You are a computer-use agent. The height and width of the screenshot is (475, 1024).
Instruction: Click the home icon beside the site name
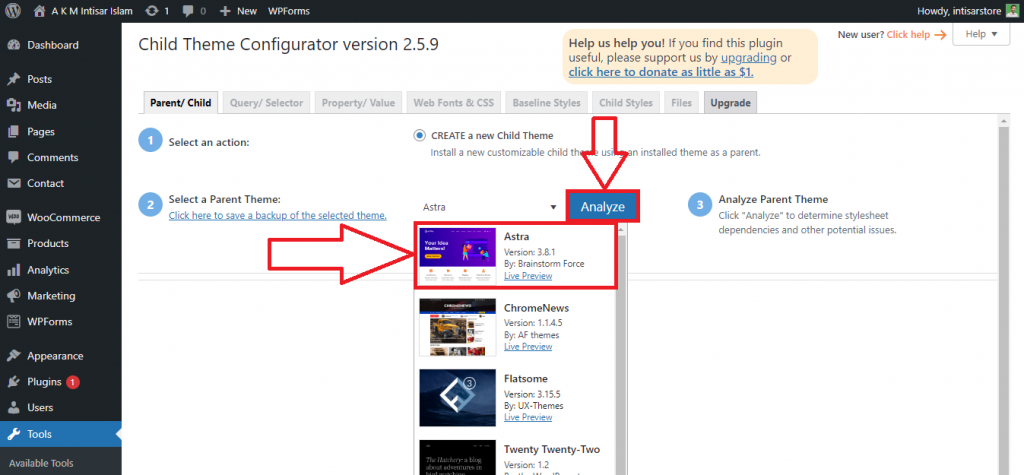pyautogui.click(x=40, y=10)
